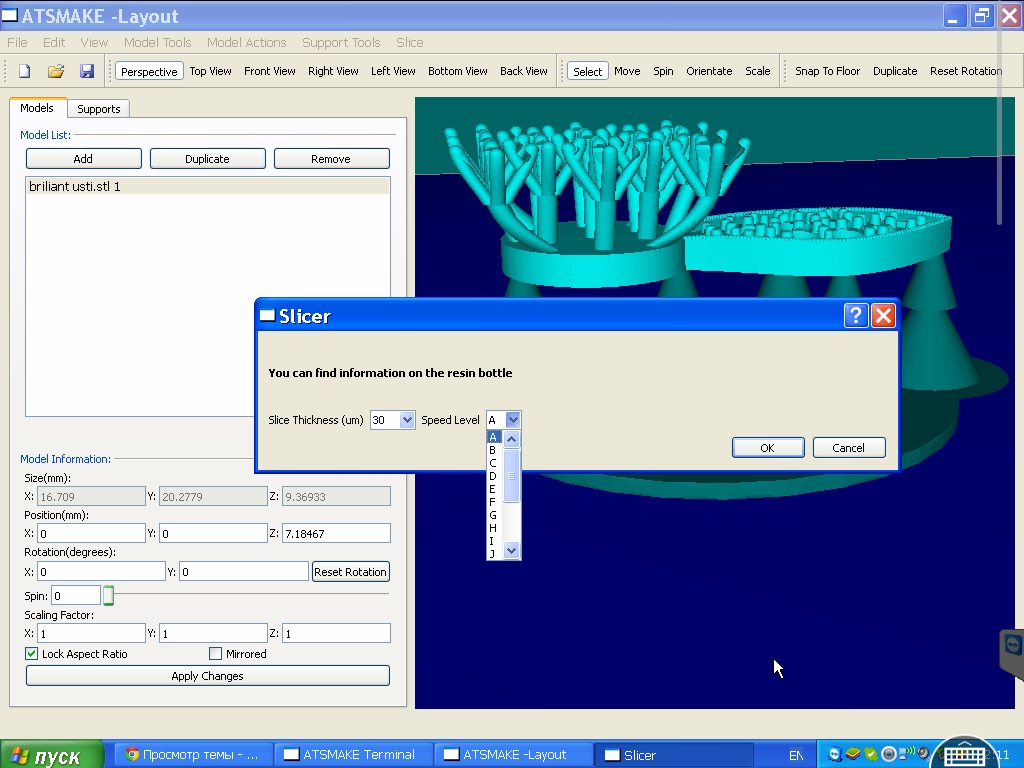1024x768 pixels.
Task: Click the Rotation X input field
Action: 101,571
